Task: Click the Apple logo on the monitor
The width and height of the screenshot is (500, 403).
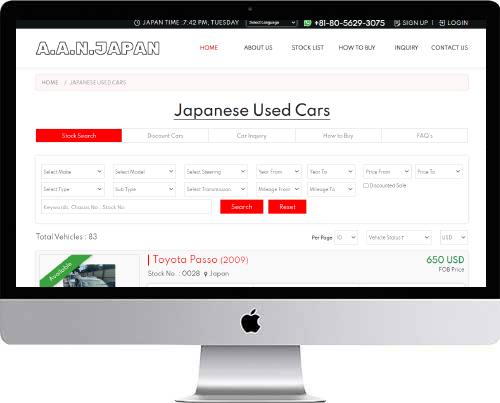Action: [x=251, y=321]
